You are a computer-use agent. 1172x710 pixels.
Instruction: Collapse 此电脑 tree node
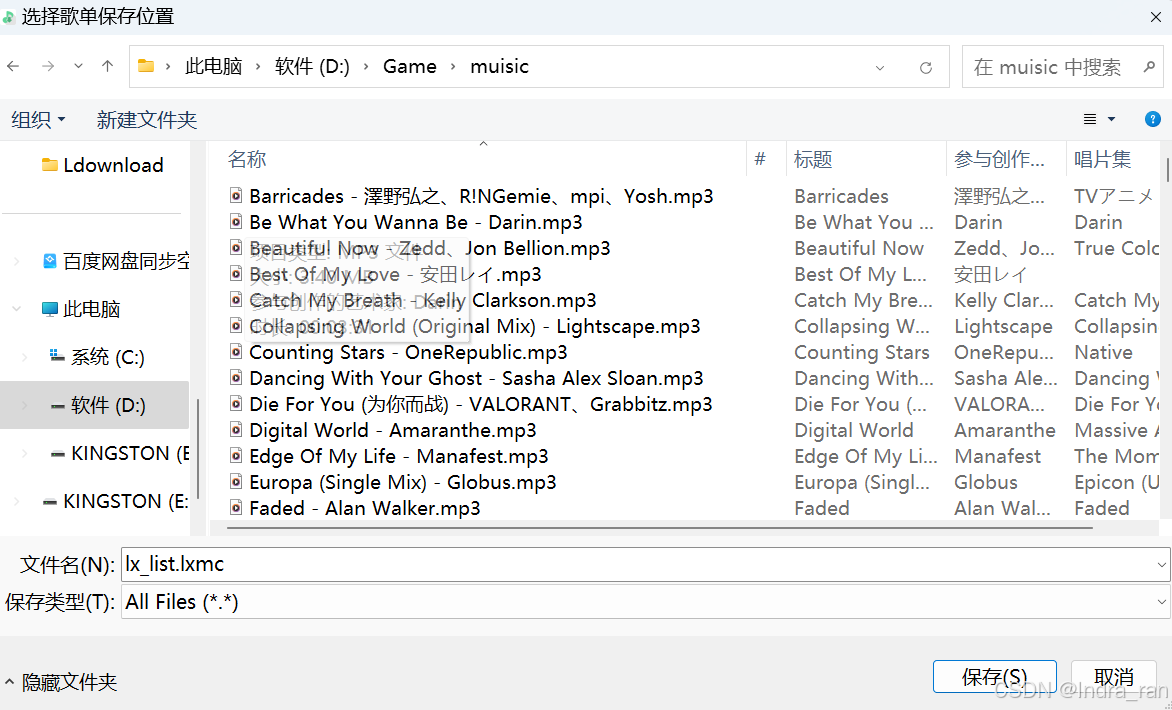point(16,309)
